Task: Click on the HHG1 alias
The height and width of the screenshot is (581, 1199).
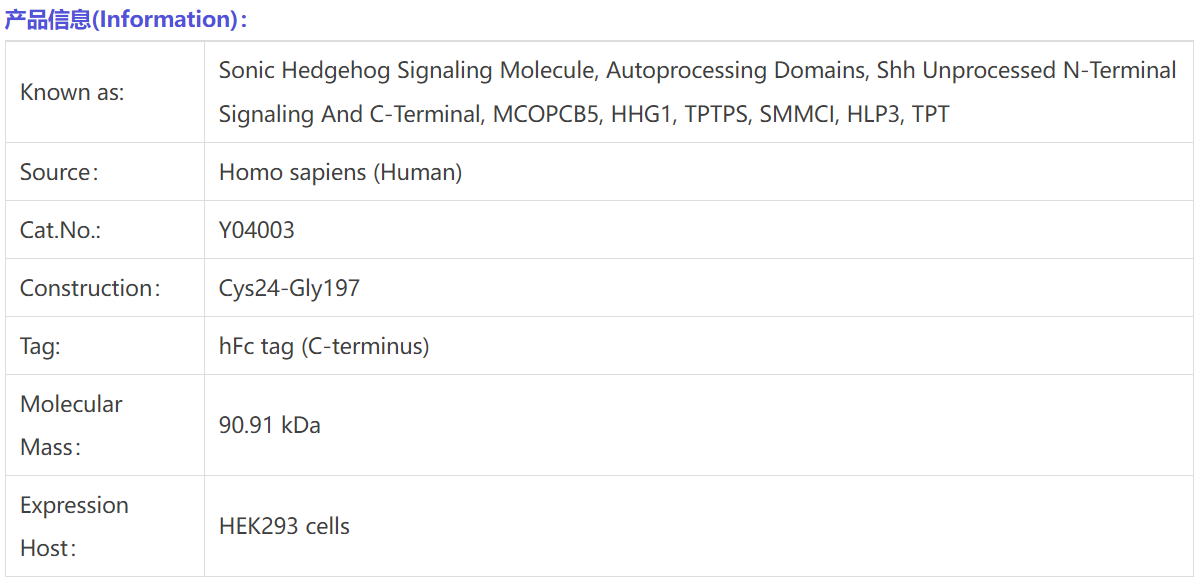Action: (641, 114)
